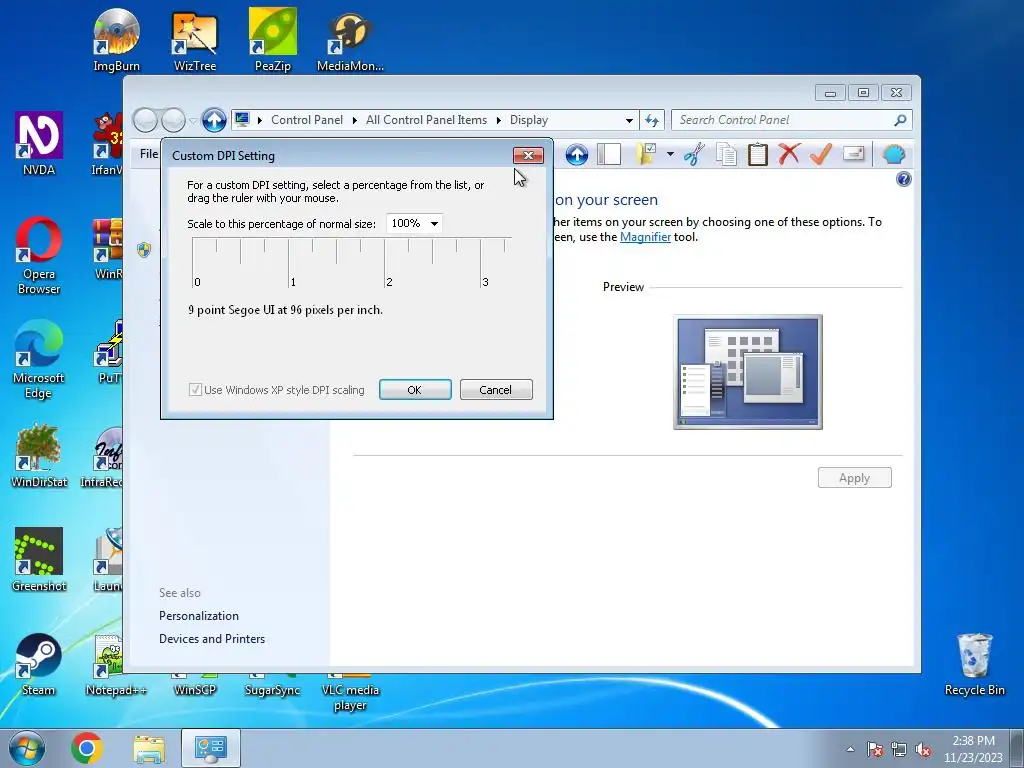This screenshot has height=768, width=1024.
Task: Open the File menu
Action: click(x=149, y=154)
